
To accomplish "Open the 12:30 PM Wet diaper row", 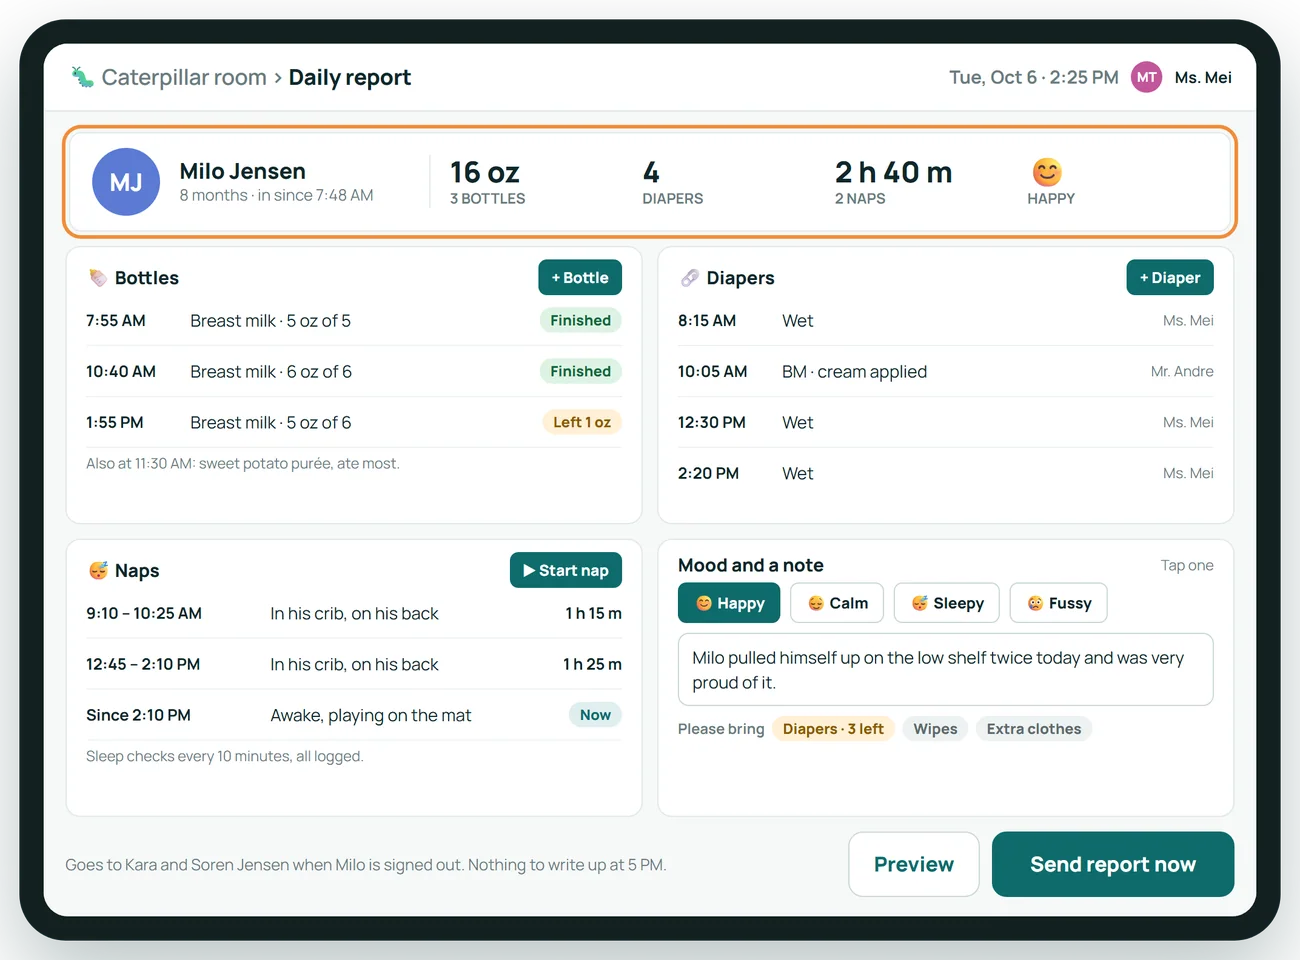I will 946,423.
